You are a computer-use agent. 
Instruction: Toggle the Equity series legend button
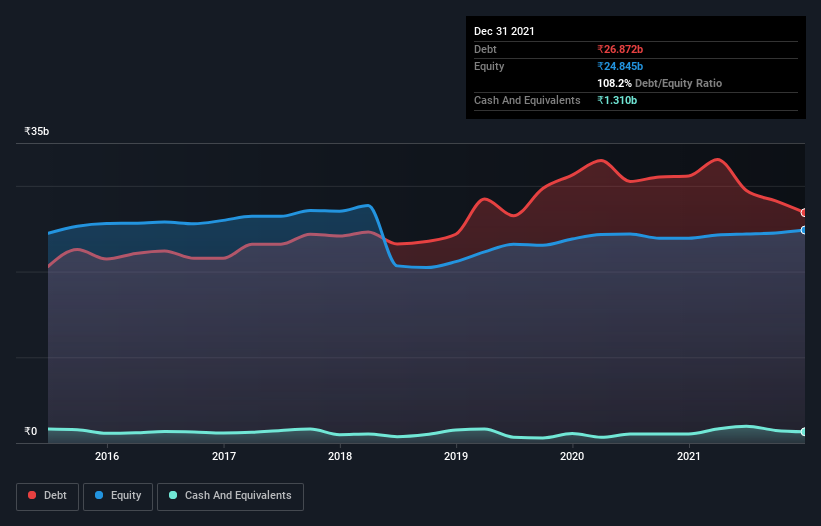pos(118,496)
